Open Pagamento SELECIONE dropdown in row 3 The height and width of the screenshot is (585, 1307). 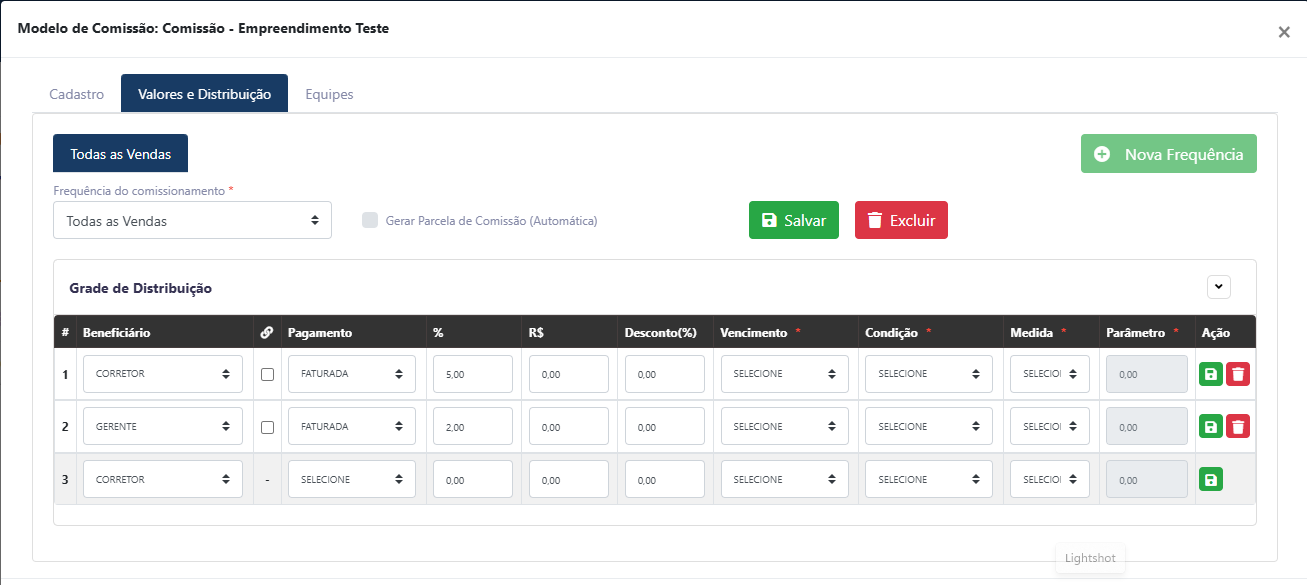pyautogui.click(x=352, y=479)
